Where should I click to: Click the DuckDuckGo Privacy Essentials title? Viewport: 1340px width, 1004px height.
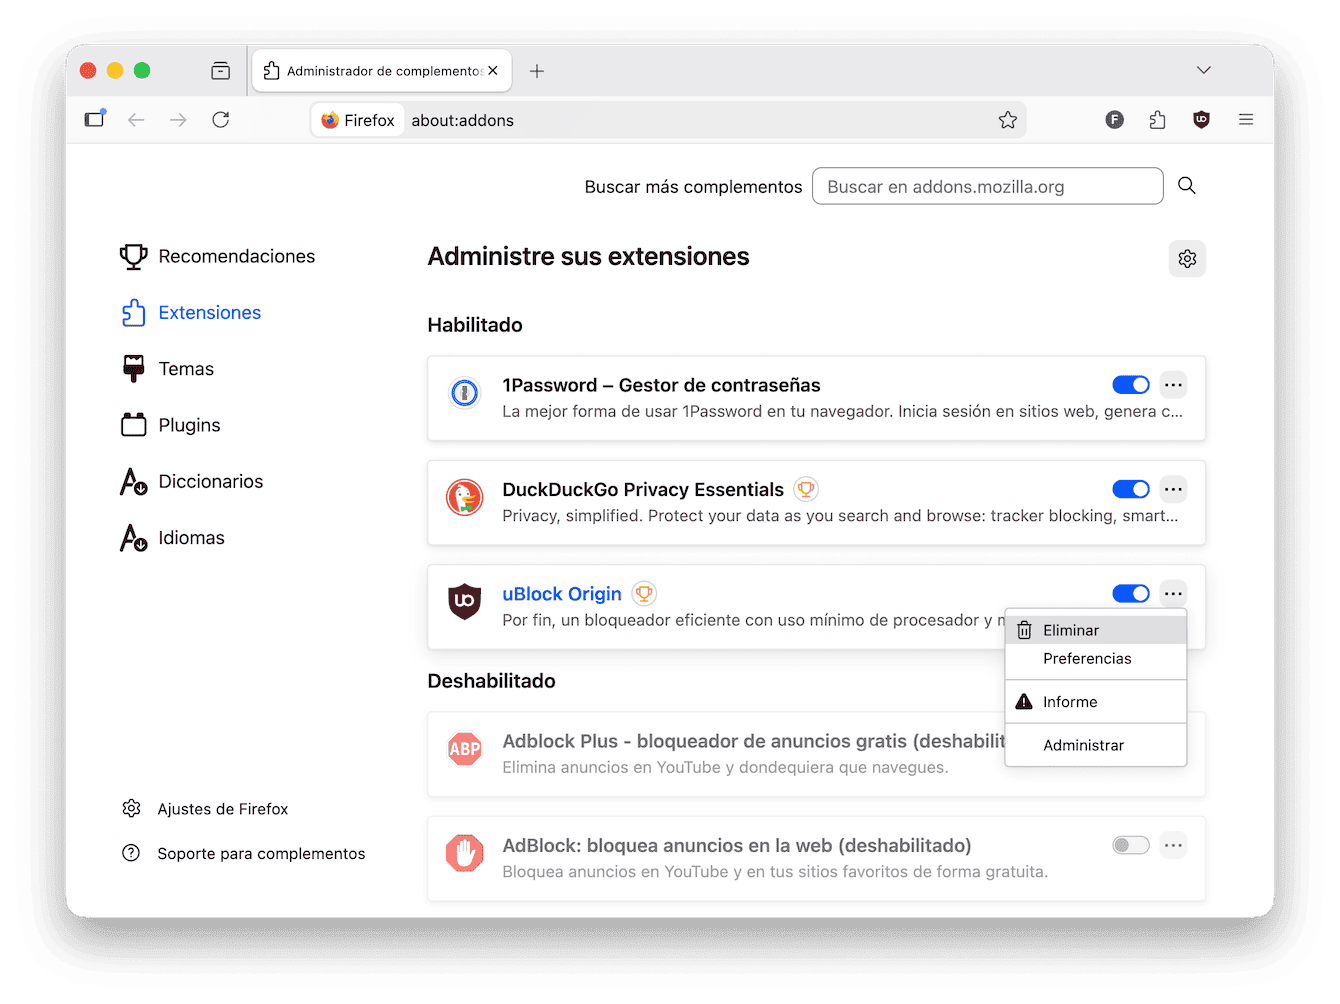[x=643, y=489]
